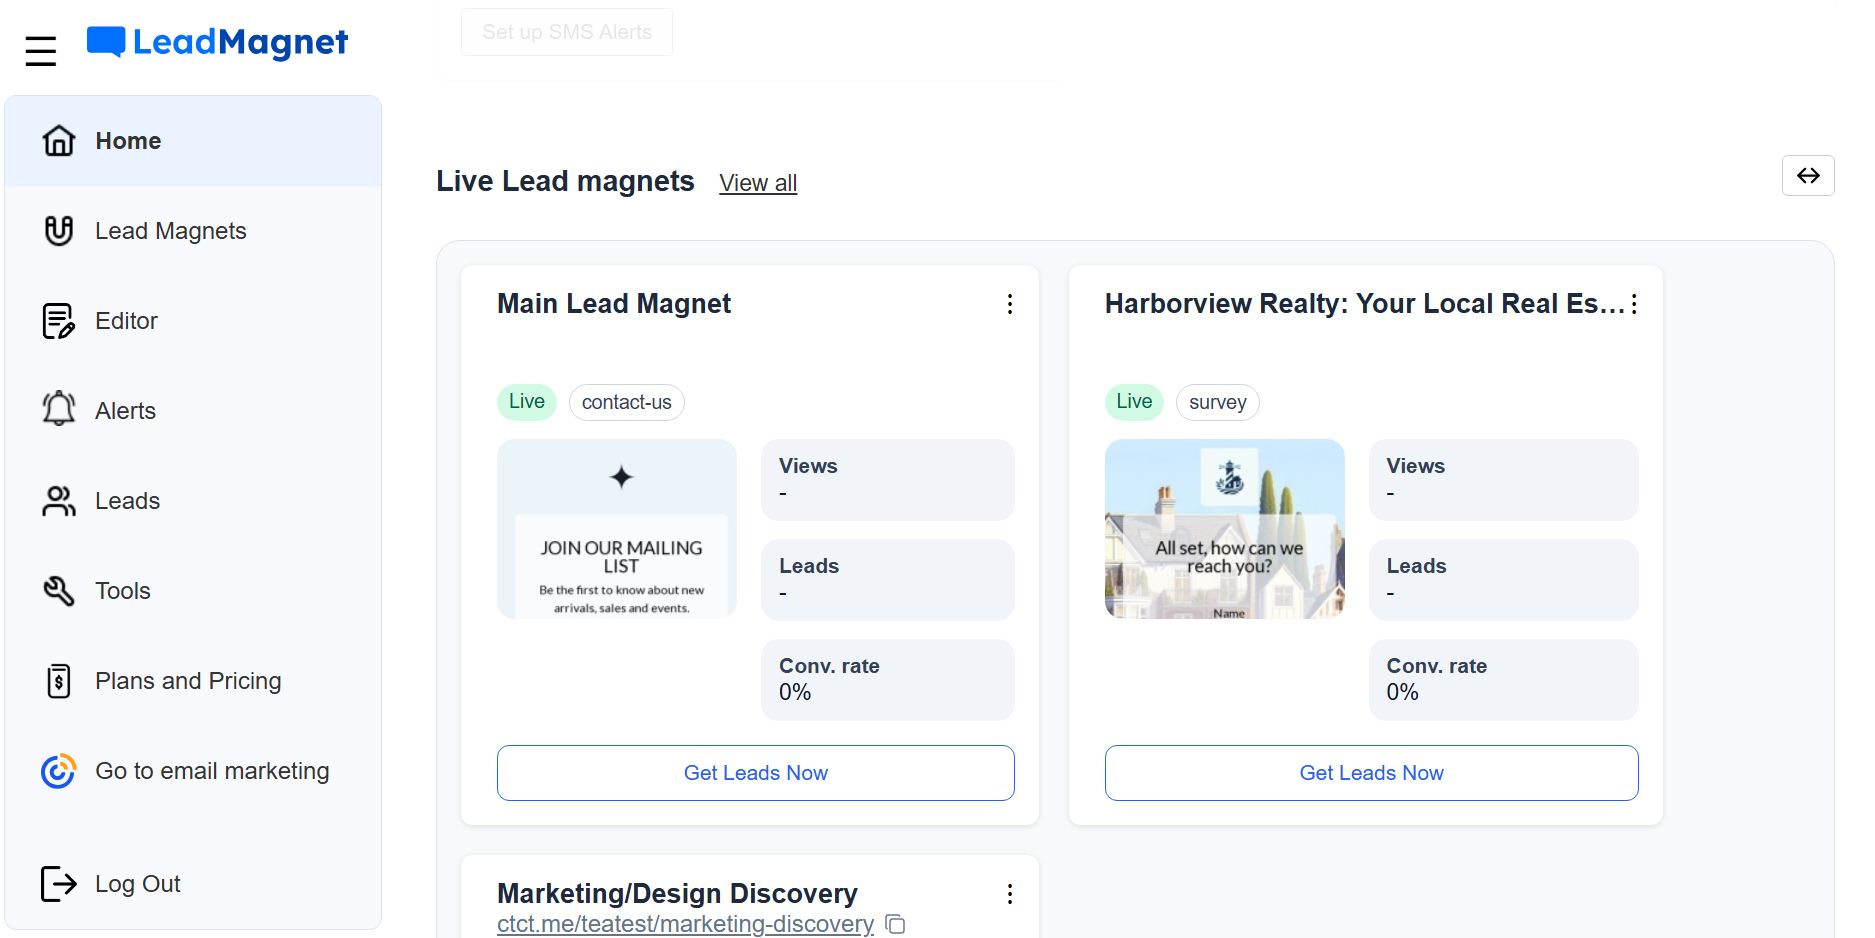
Task: Open the View all link
Action: click(757, 183)
